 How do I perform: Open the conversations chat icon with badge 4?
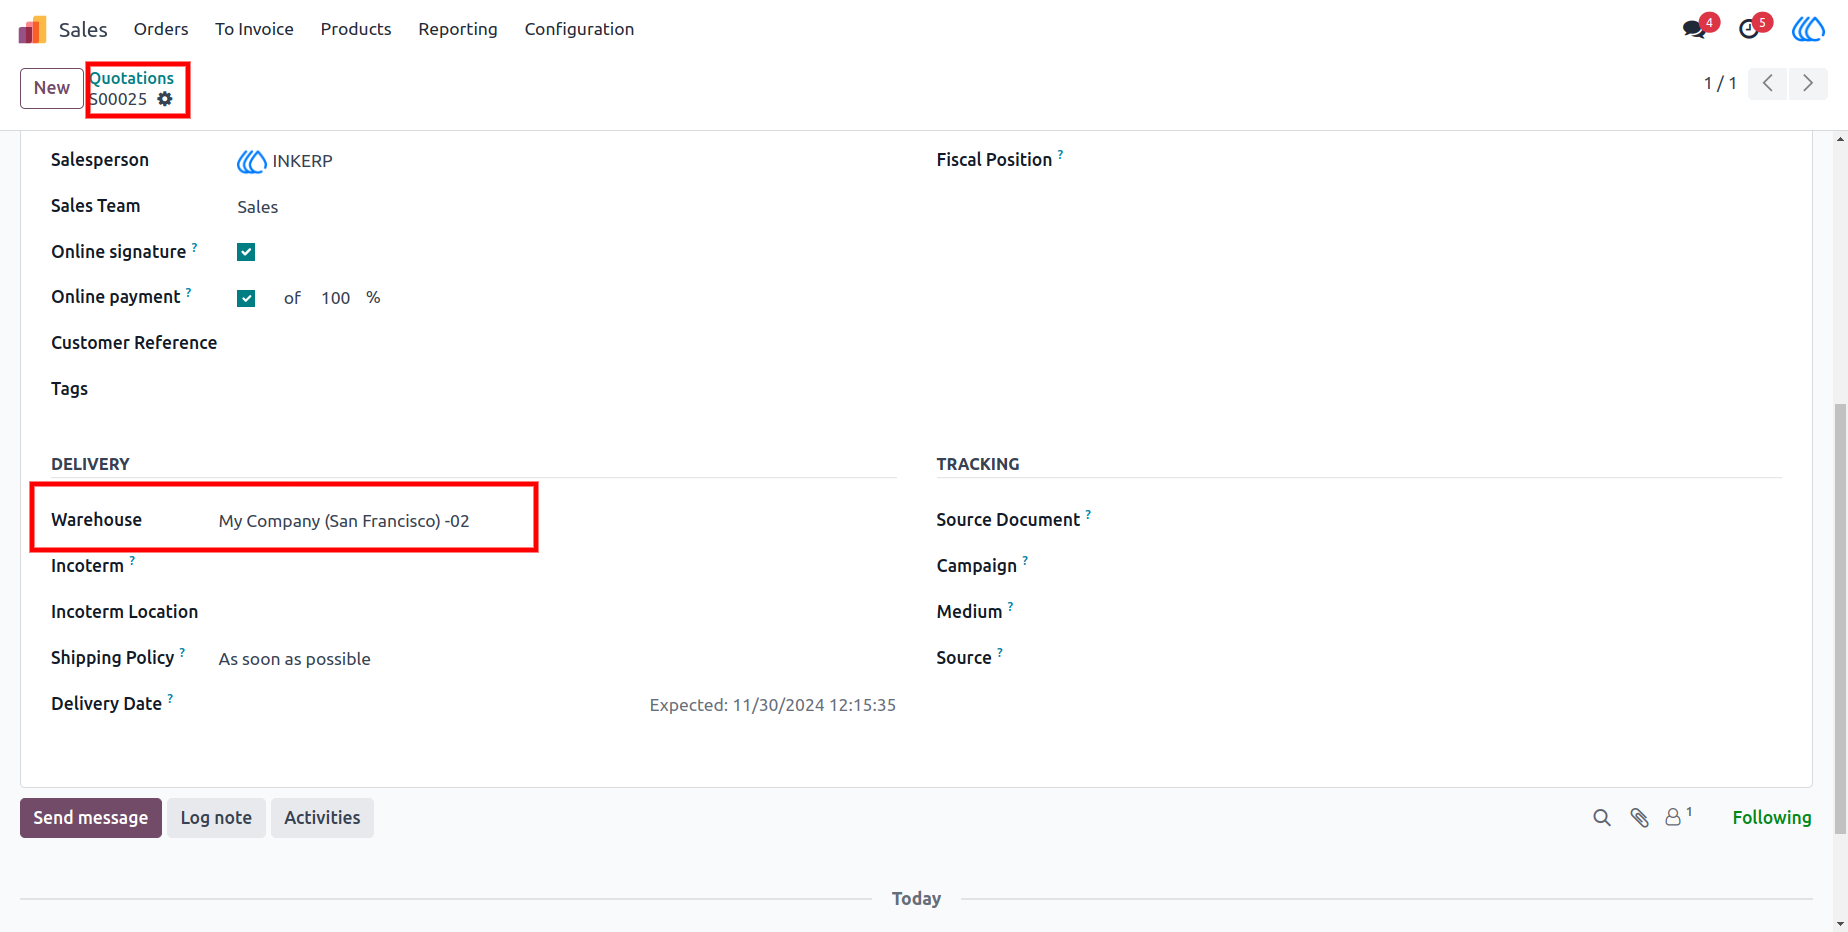(1695, 29)
